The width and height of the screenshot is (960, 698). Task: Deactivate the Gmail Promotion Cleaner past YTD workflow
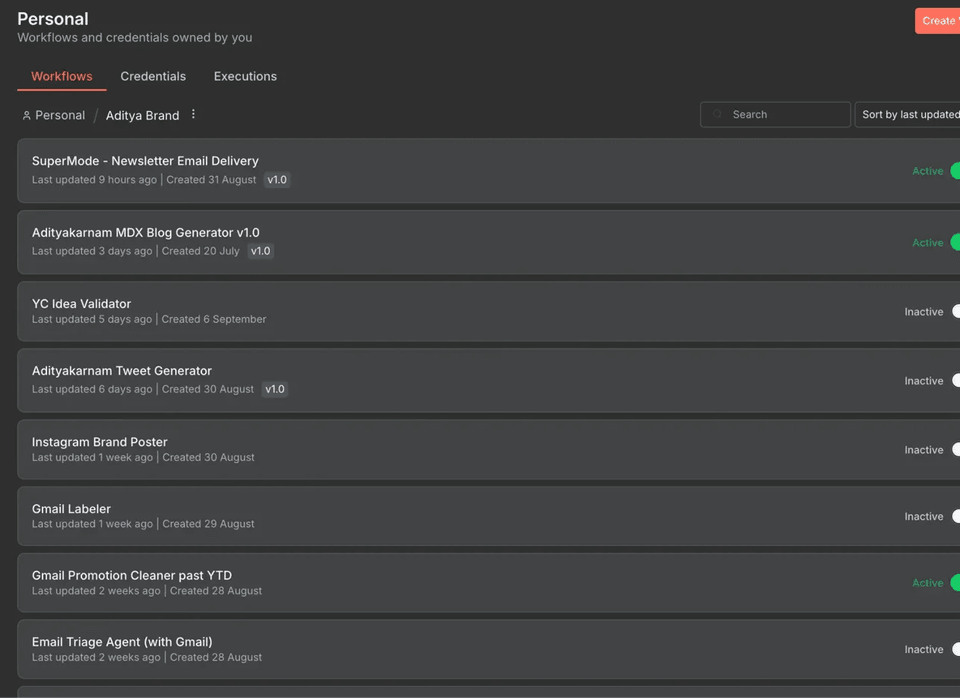point(956,583)
